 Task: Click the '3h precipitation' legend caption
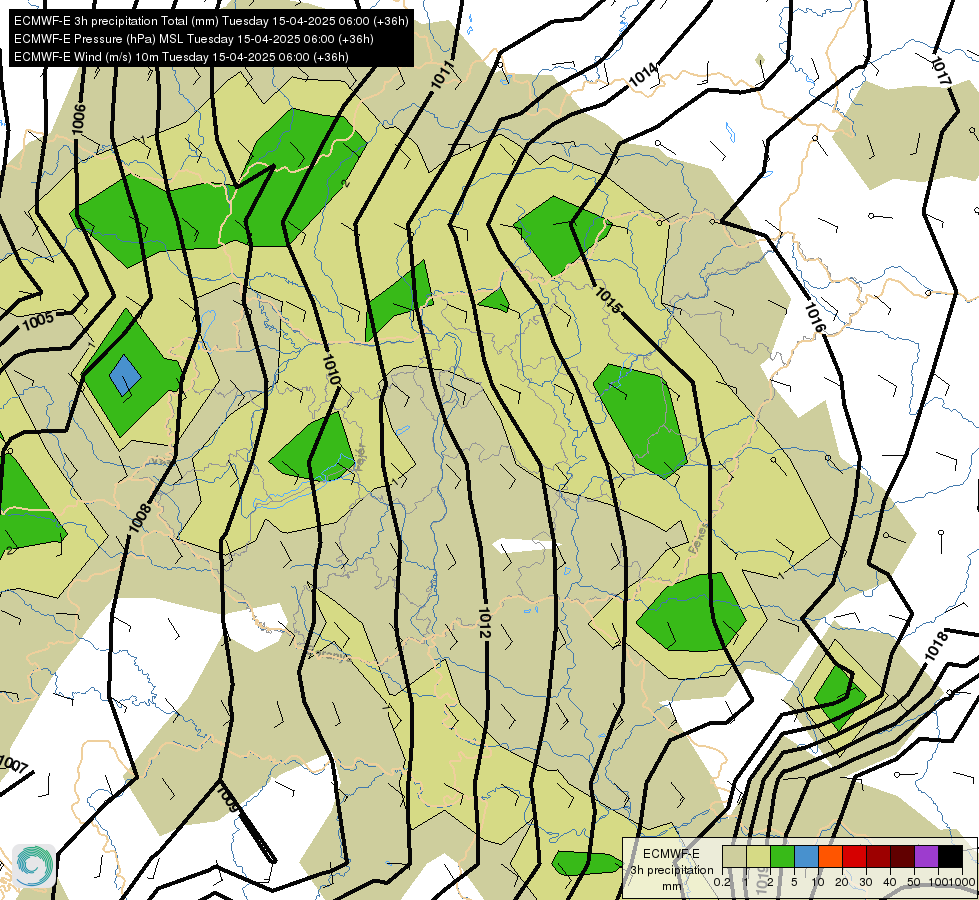click(672, 870)
